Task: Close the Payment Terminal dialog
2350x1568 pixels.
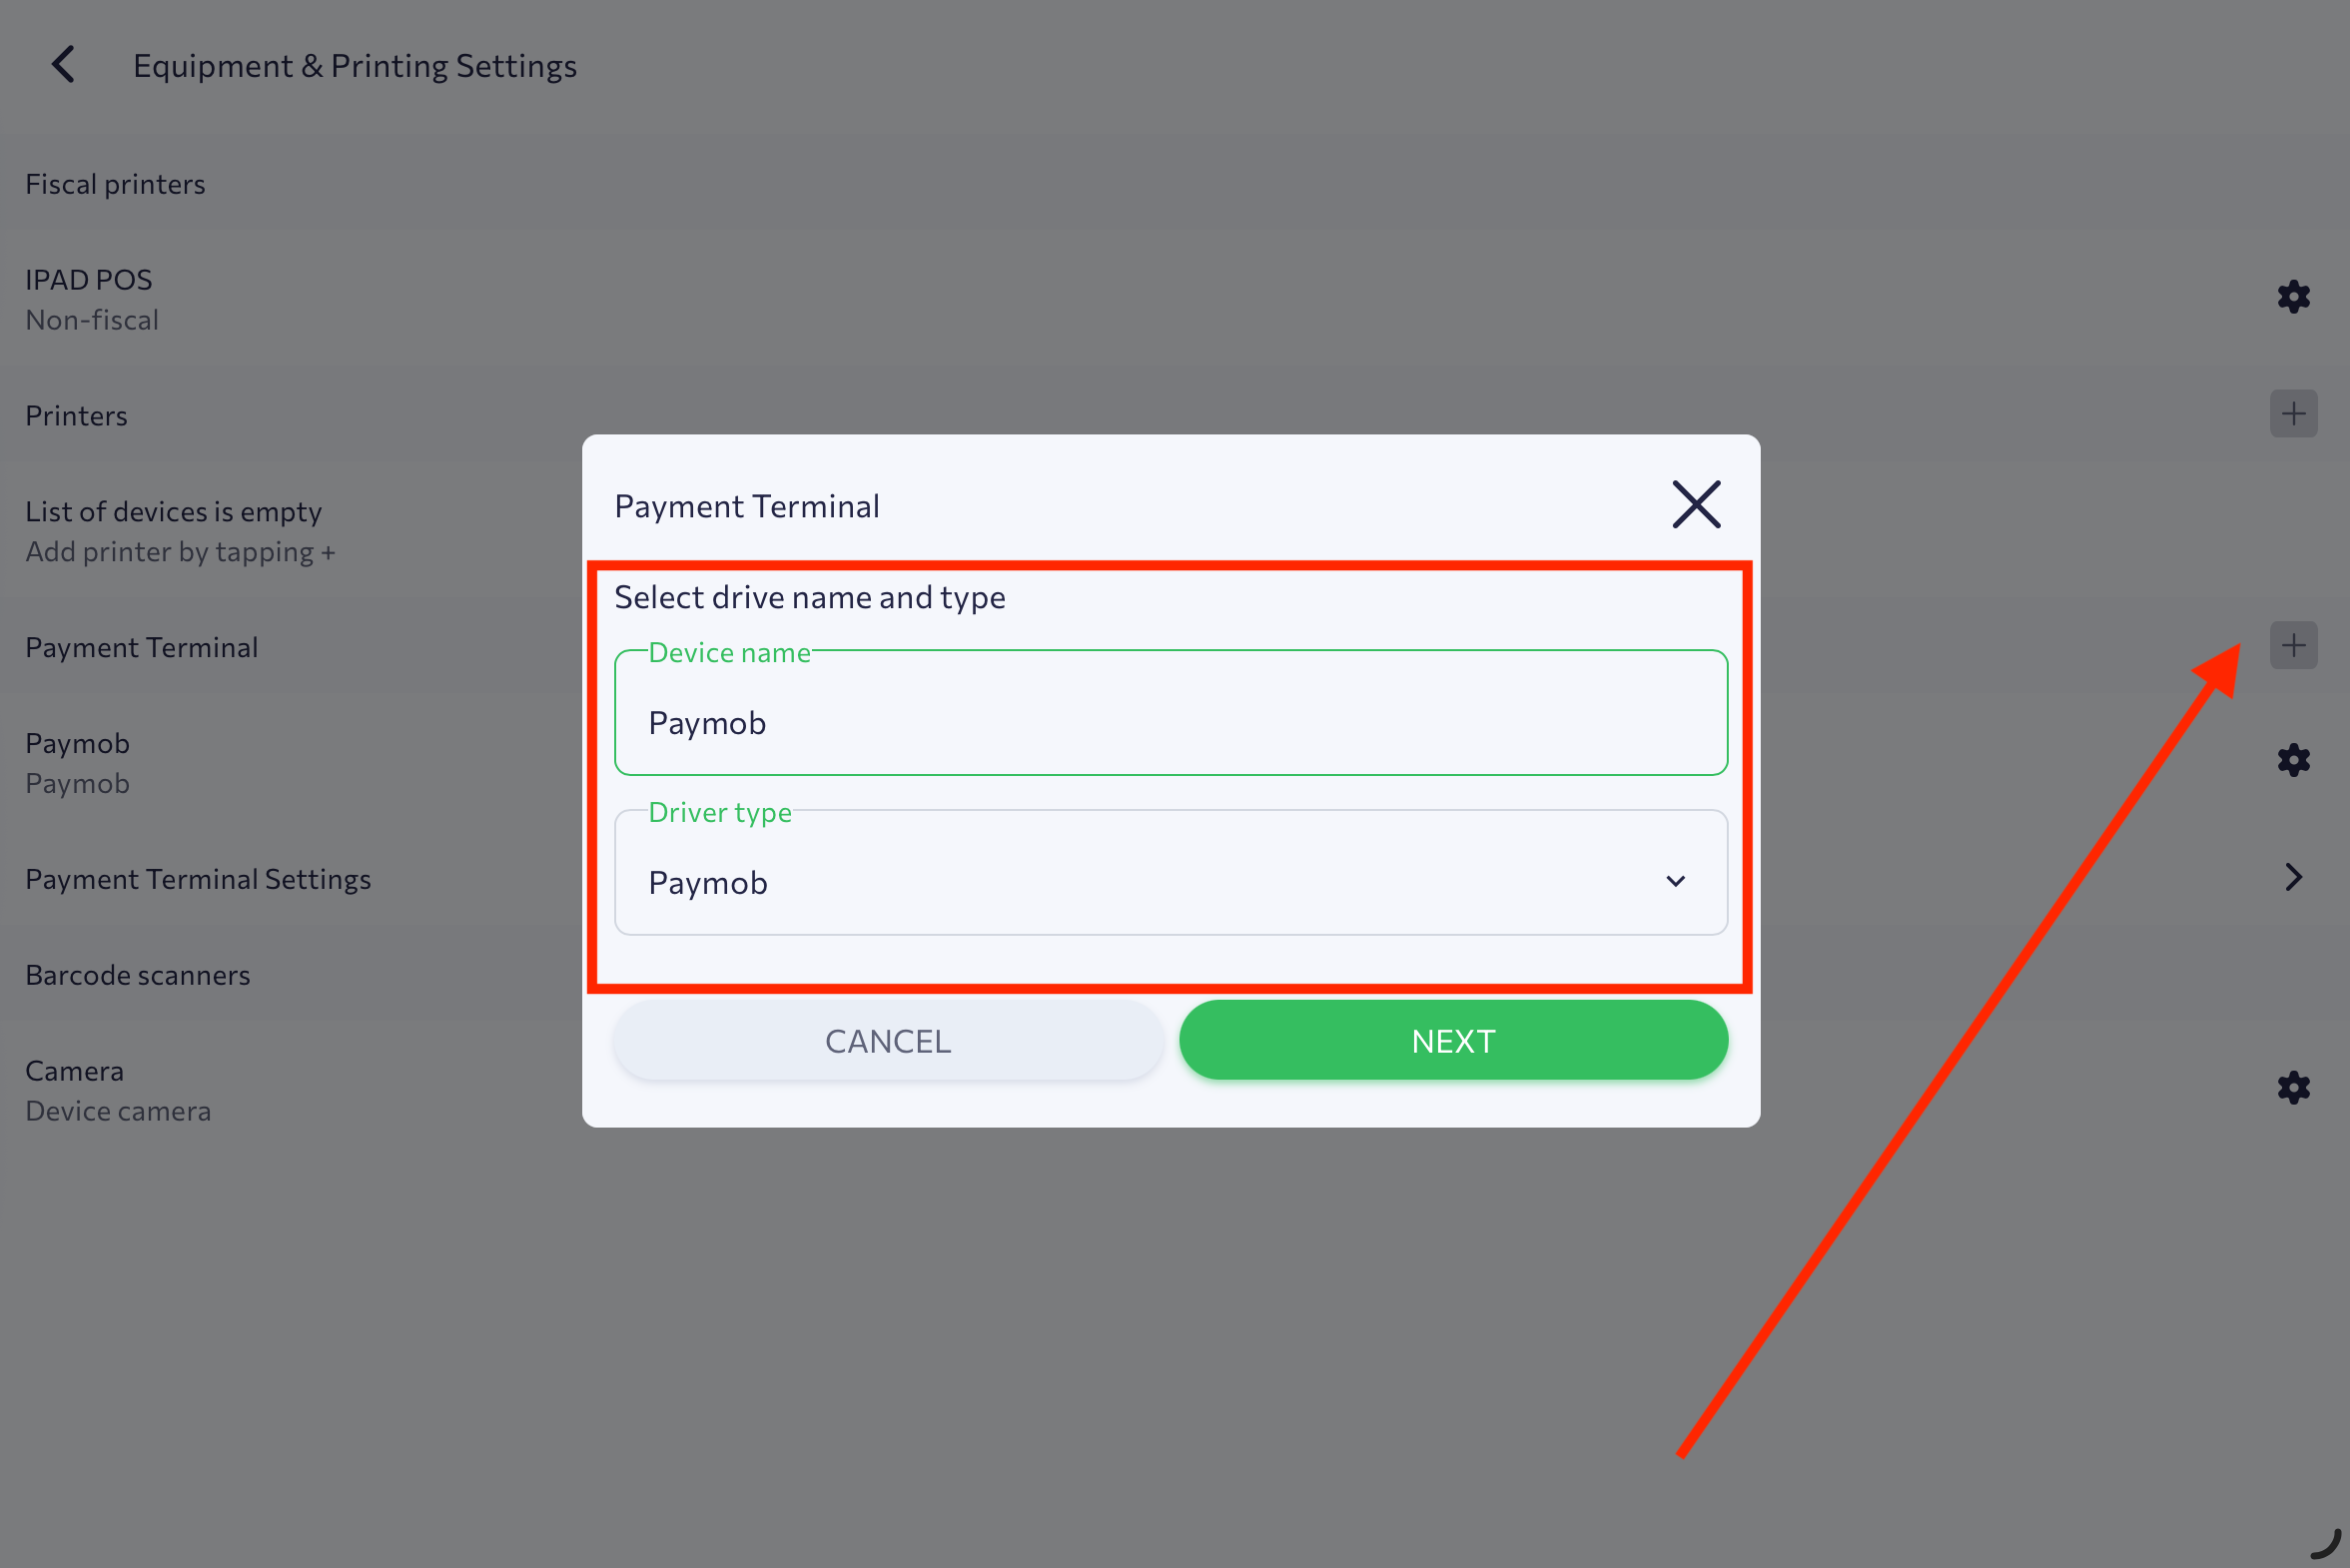Action: 1696,505
